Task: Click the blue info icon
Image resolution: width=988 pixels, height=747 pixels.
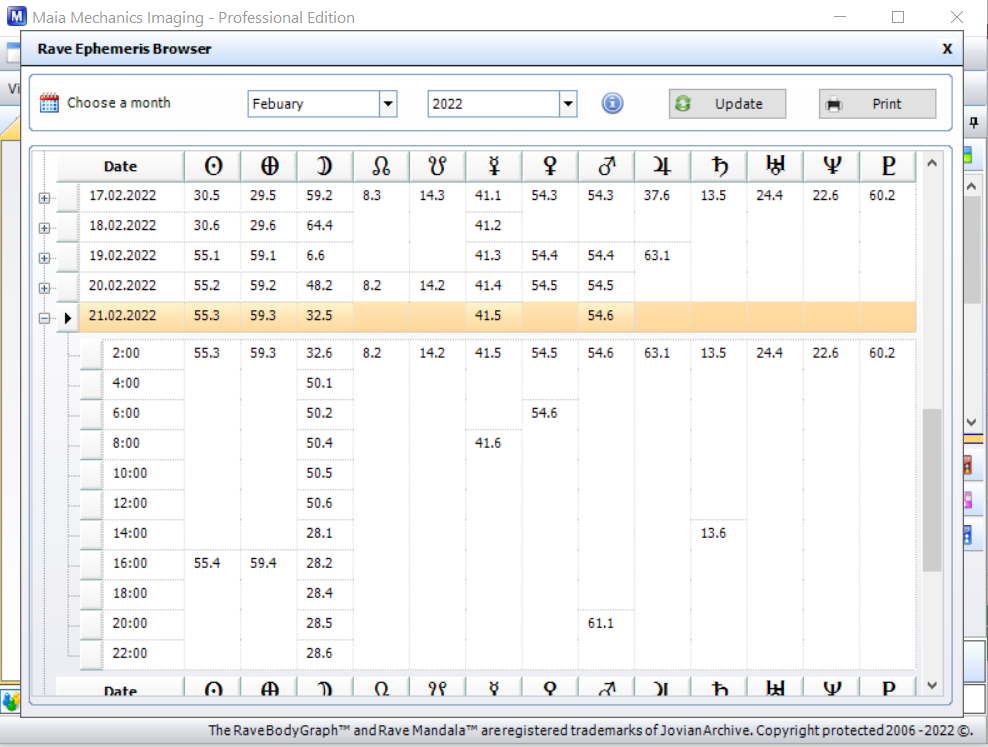Action: [612, 103]
